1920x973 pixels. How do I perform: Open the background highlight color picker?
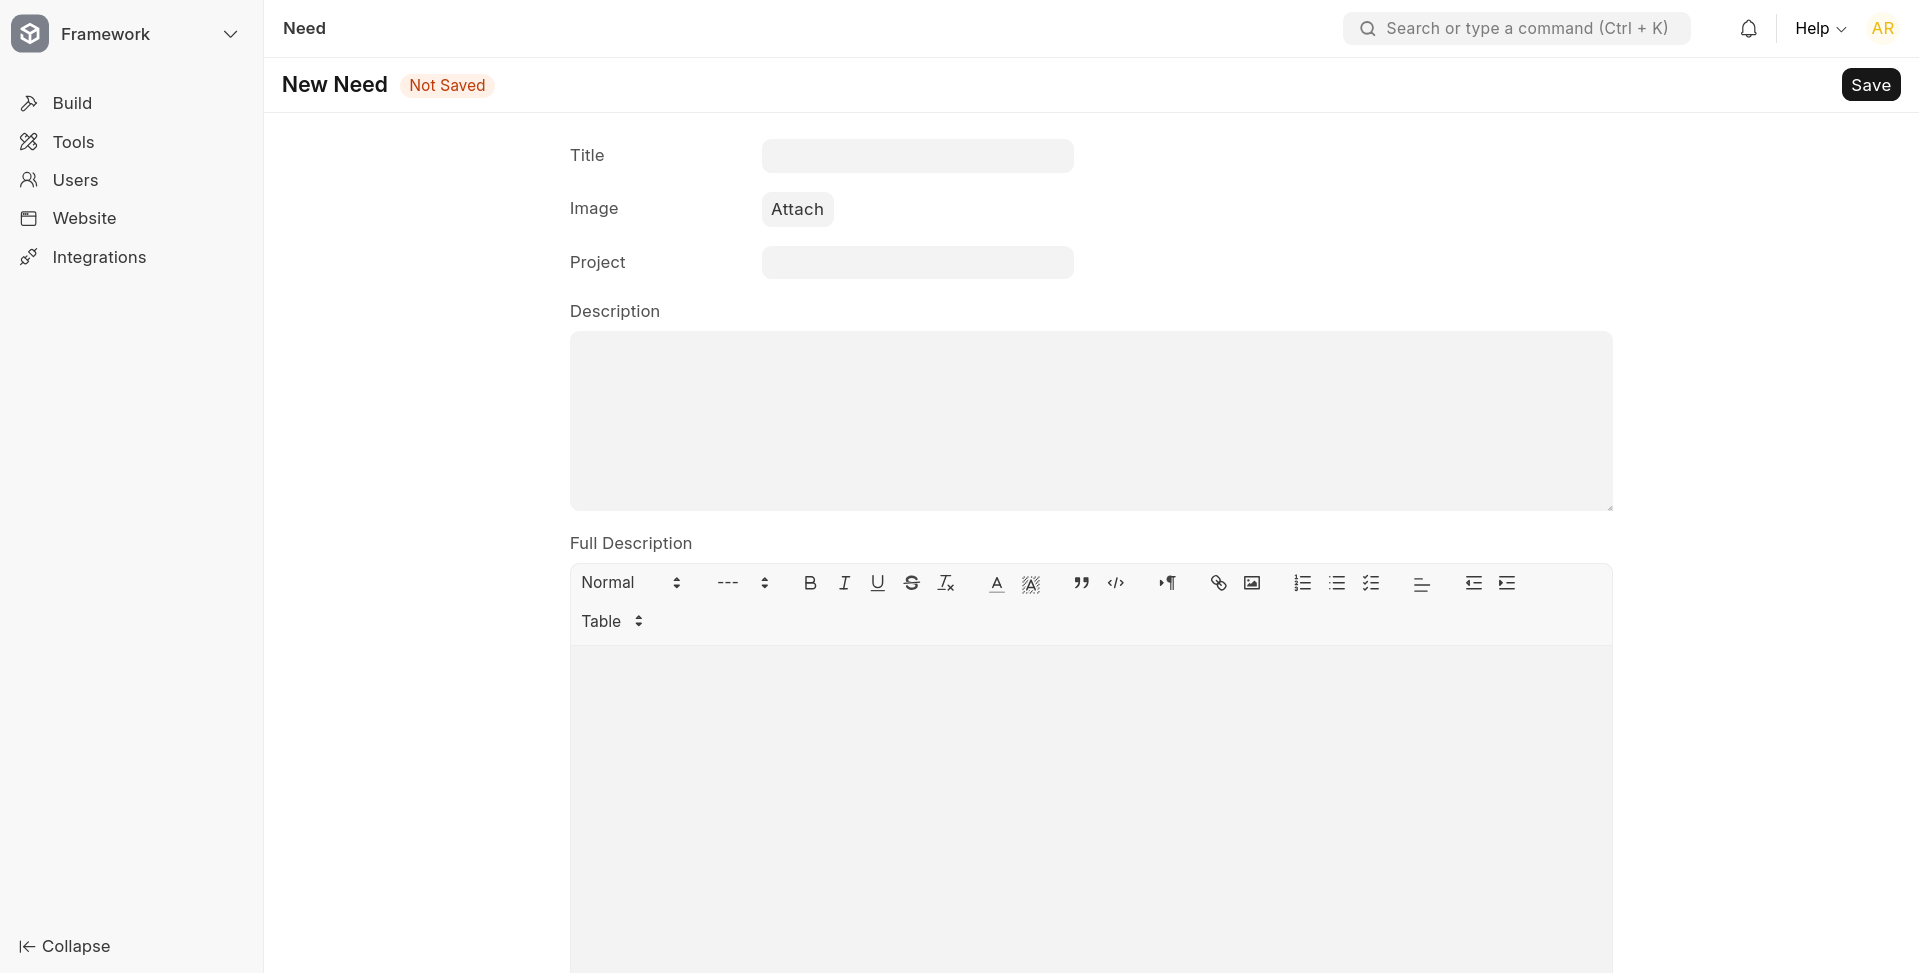pyautogui.click(x=1031, y=583)
